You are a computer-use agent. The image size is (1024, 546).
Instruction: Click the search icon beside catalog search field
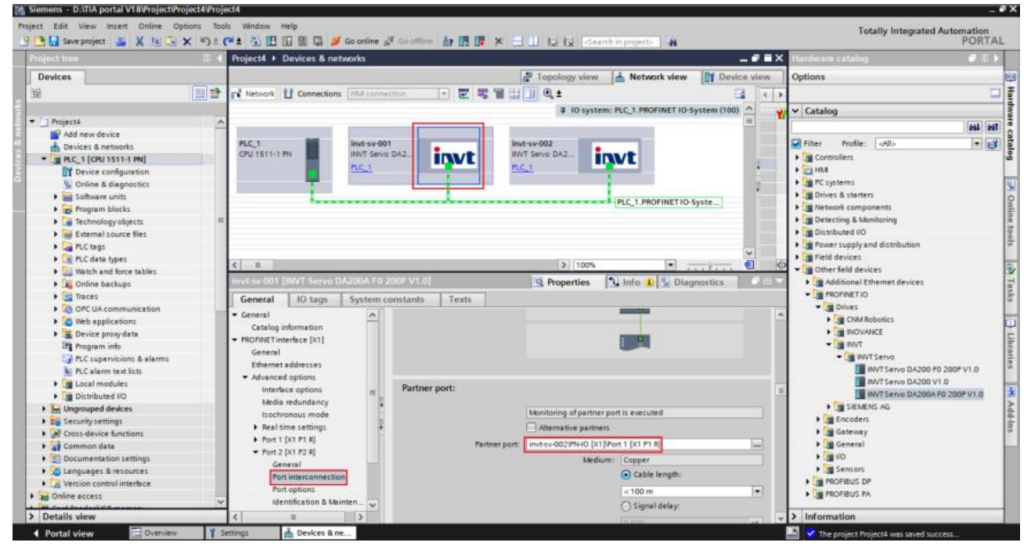[975, 127]
